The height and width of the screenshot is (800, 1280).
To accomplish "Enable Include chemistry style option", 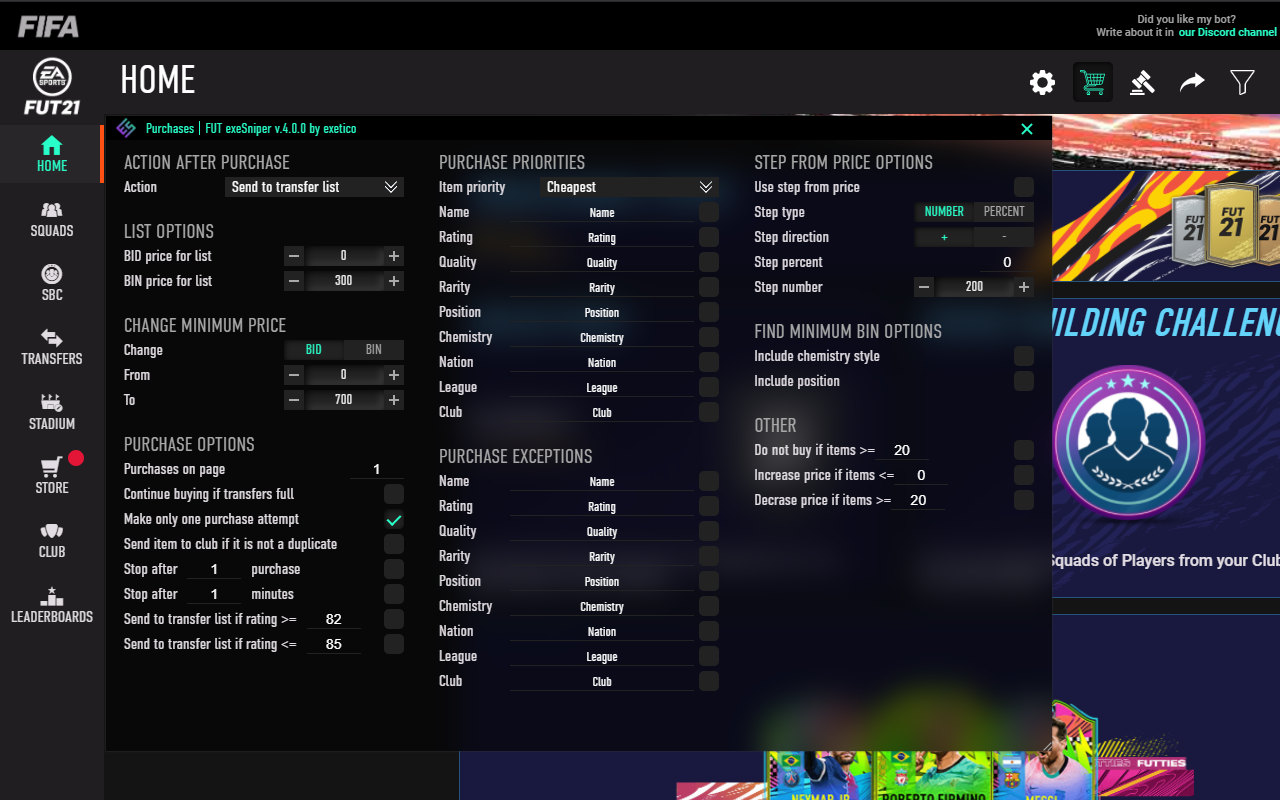I will click(x=1023, y=355).
